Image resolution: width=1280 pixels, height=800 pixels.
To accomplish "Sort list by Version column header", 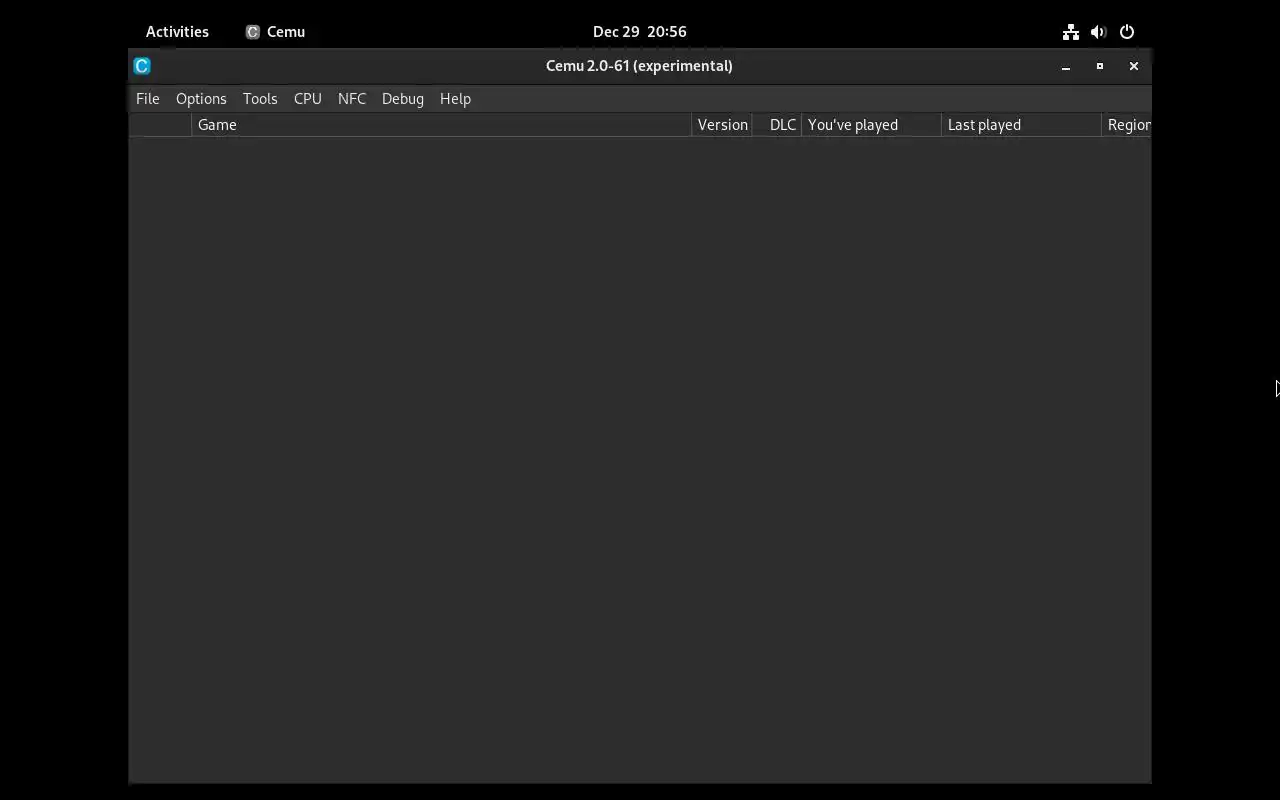I will [x=722, y=125].
